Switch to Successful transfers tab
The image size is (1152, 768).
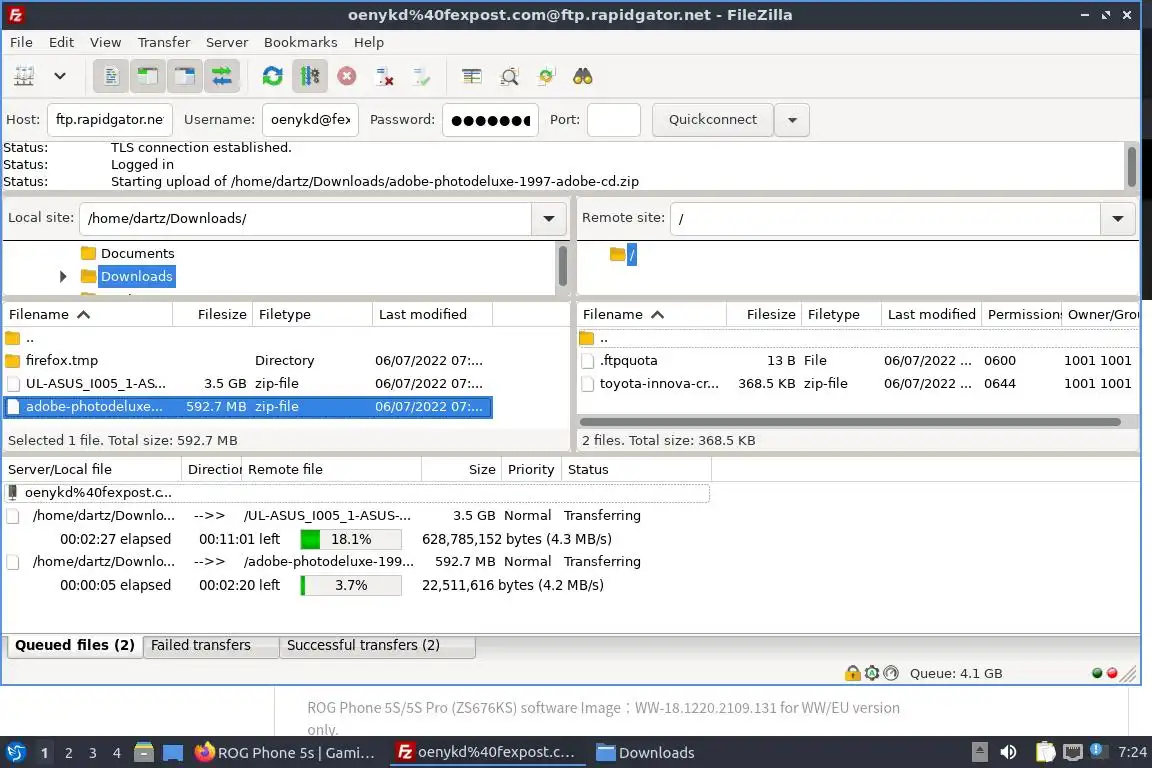(378, 645)
